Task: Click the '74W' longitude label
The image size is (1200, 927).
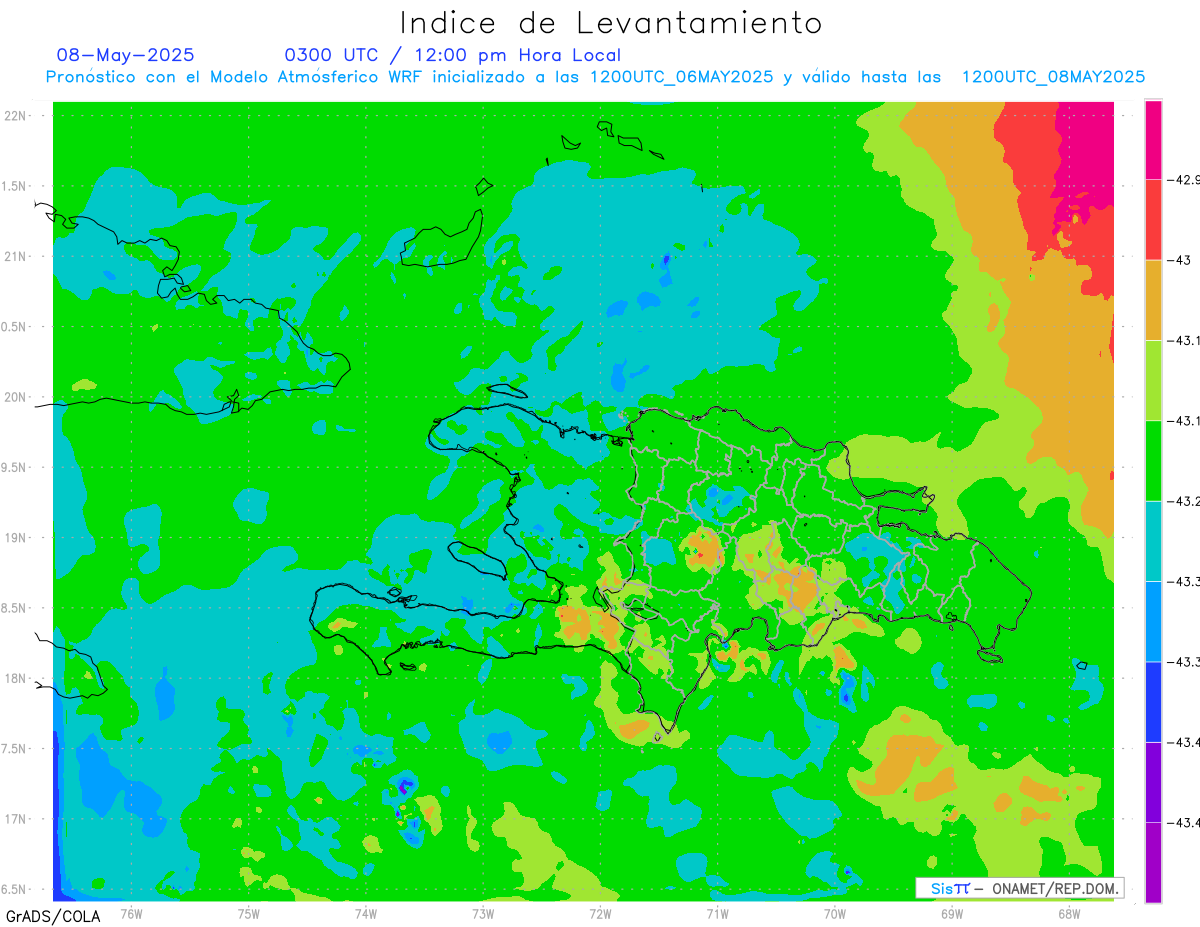Action: tap(366, 913)
